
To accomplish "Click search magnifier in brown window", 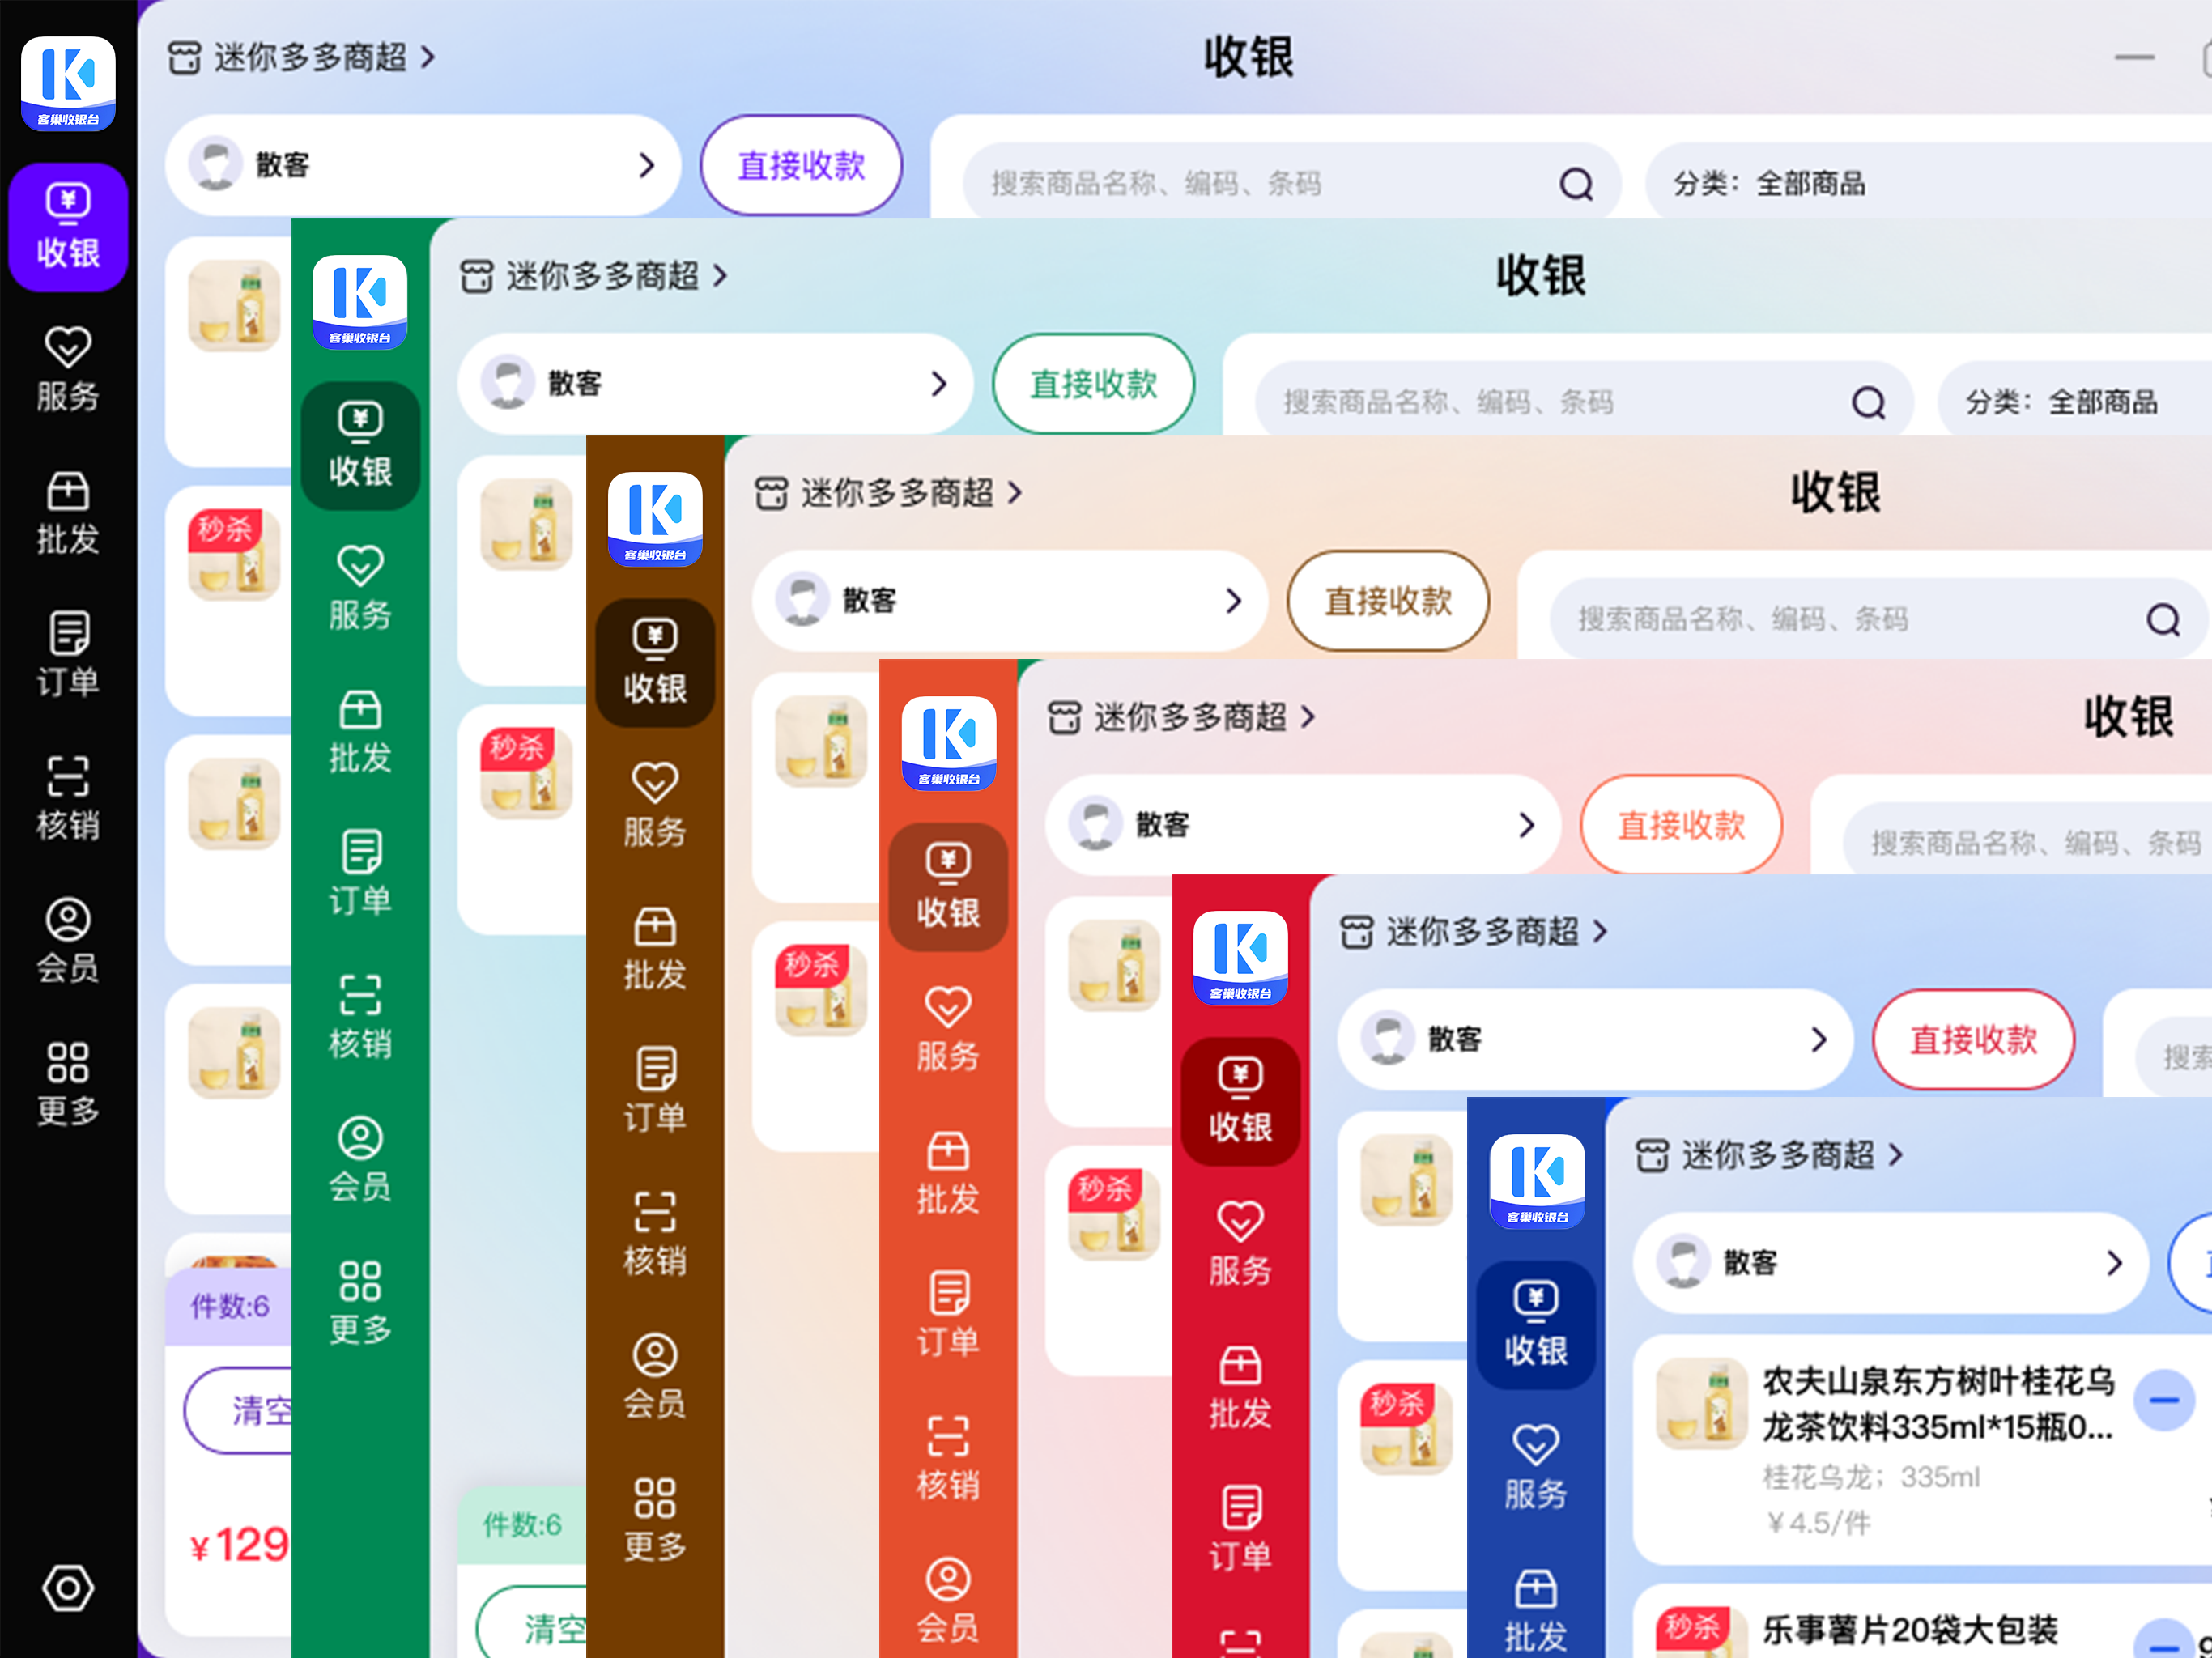I will point(2163,619).
